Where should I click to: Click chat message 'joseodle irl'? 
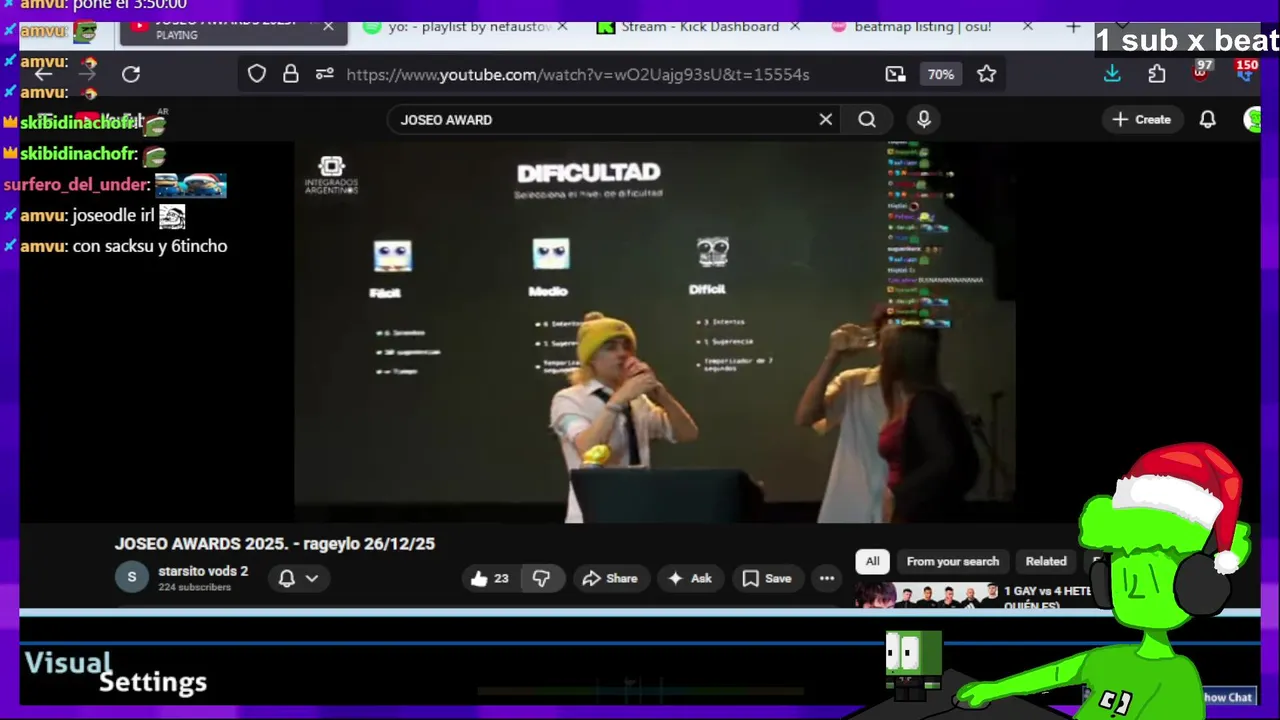click(113, 215)
